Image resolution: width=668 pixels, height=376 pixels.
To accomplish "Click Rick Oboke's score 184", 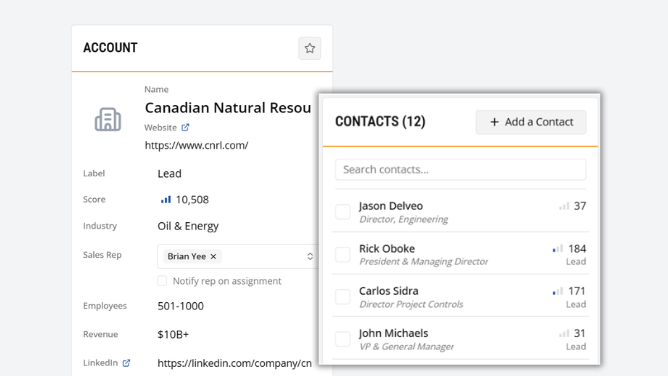I will [577, 249].
